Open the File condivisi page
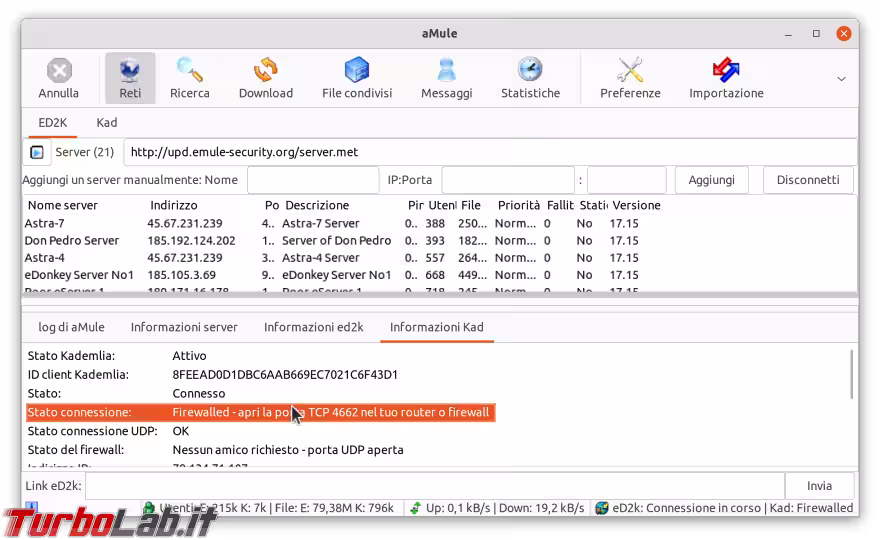The width and height of the screenshot is (880, 540). [357, 78]
